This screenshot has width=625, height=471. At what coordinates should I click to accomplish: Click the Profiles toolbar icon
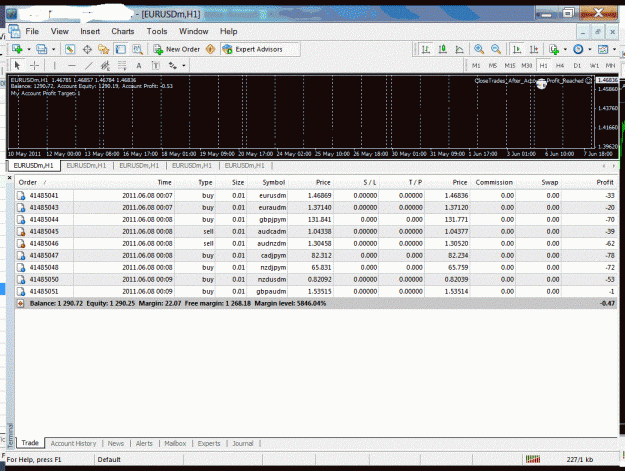point(41,49)
